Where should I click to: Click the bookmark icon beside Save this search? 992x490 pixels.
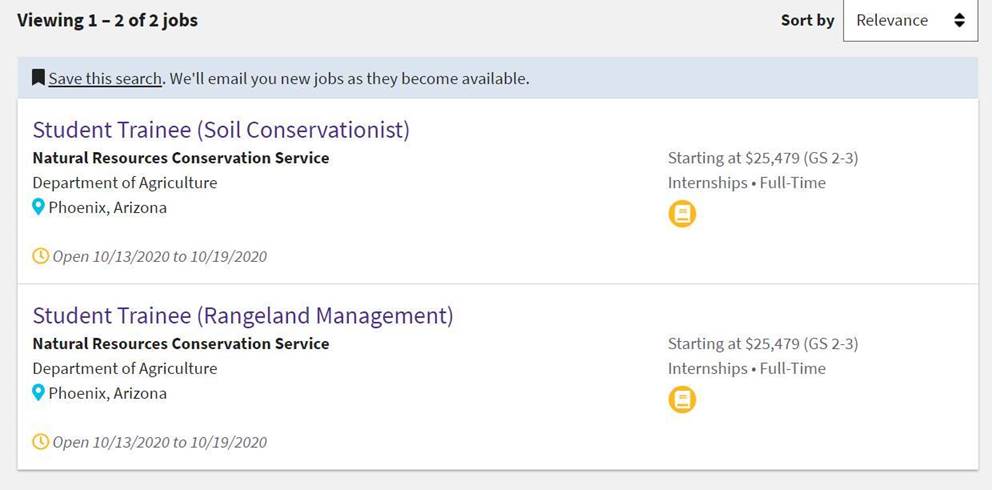39,78
